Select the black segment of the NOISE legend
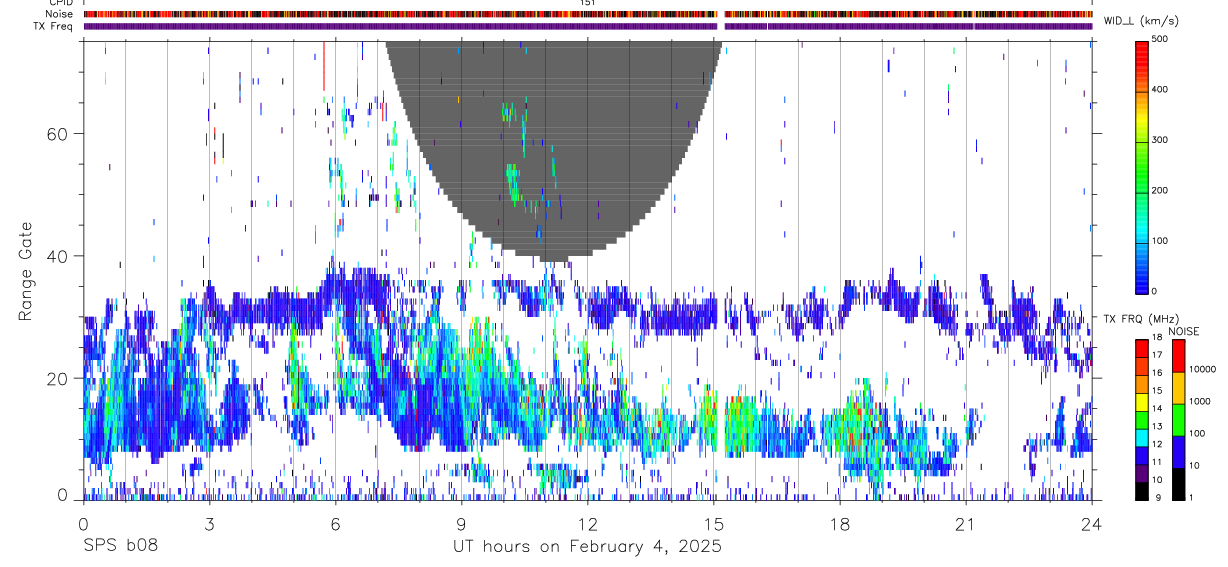The height and width of the screenshot is (567, 1228). pyautogui.click(x=1178, y=483)
